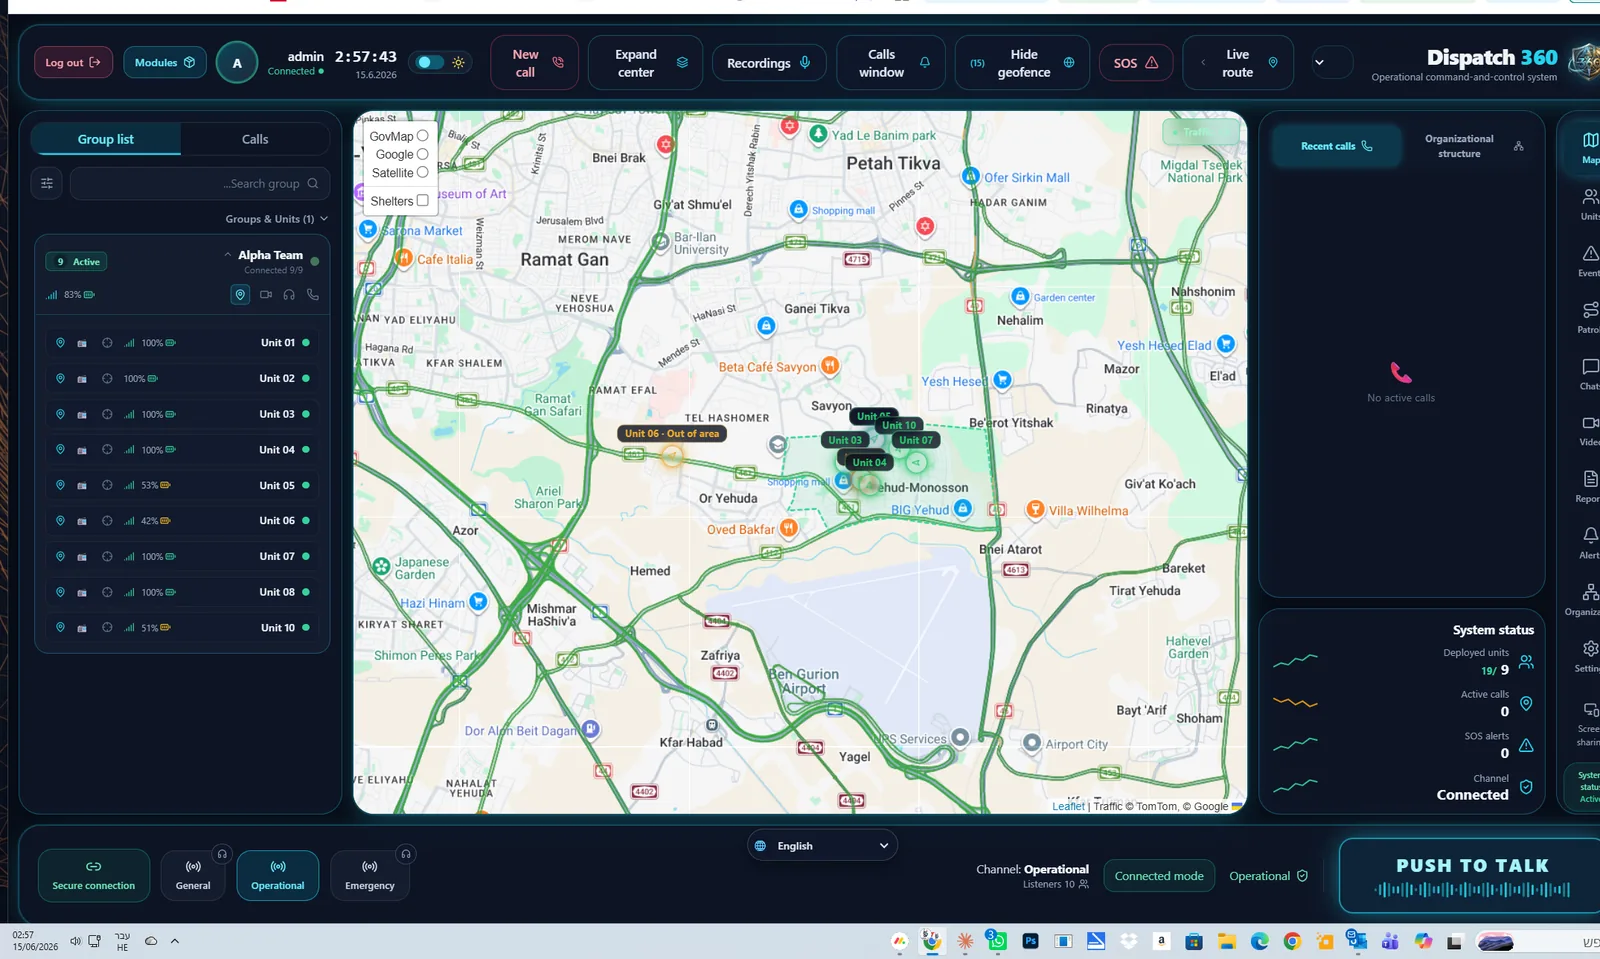The height and width of the screenshot is (959, 1600).
Task: Open the Alerts bell in right sidebar
Action: click(x=1589, y=542)
